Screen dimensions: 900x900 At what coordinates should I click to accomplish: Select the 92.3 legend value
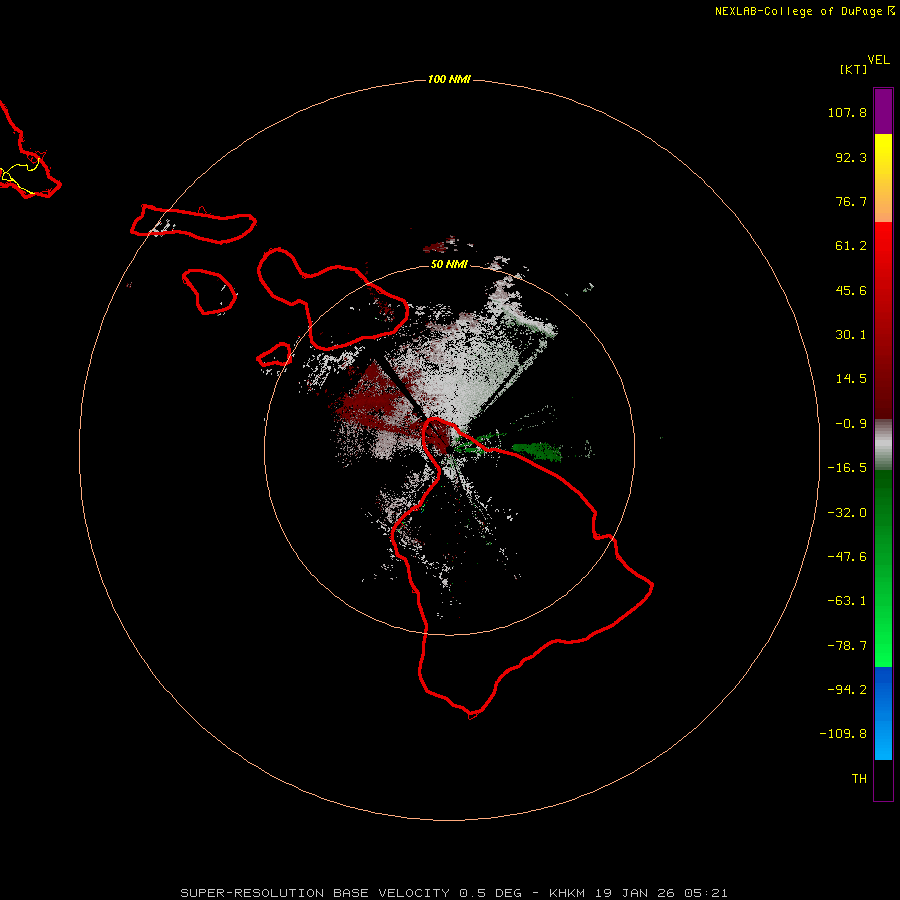pyautogui.click(x=851, y=157)
